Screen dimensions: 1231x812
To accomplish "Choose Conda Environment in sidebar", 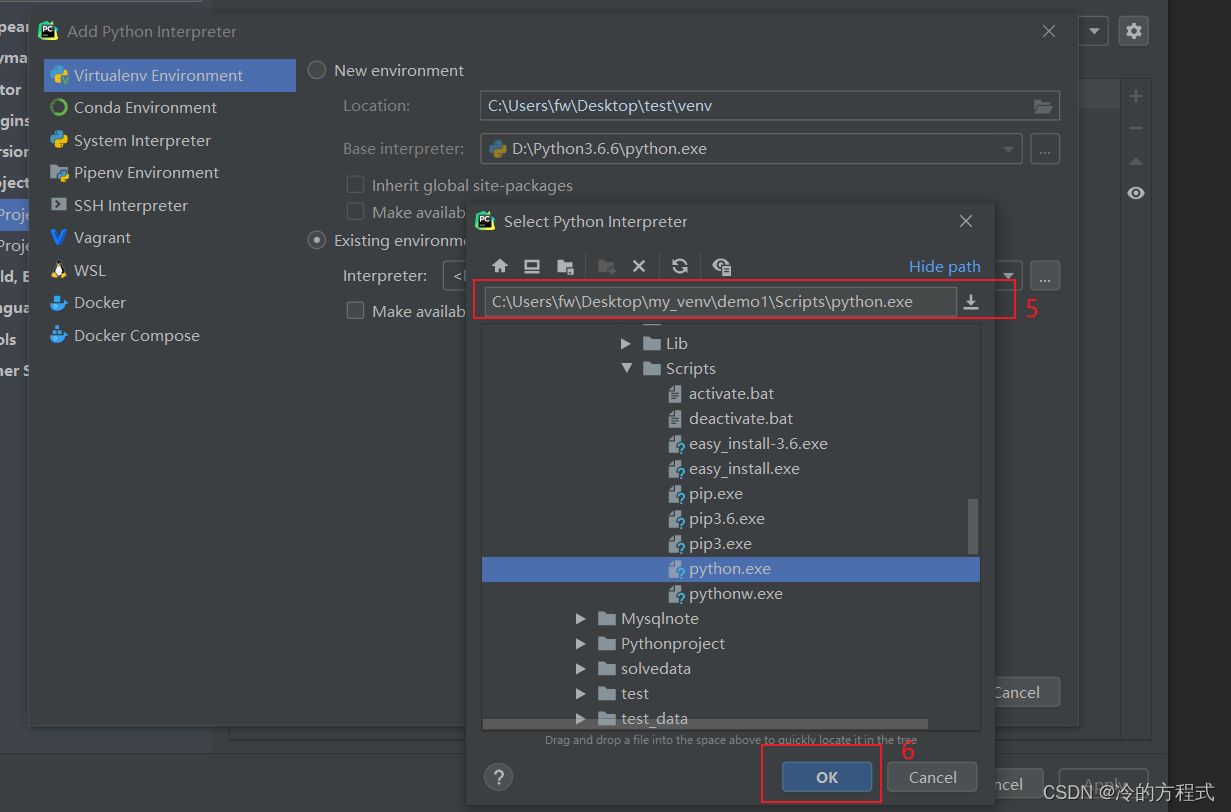I will pos(170,108).
